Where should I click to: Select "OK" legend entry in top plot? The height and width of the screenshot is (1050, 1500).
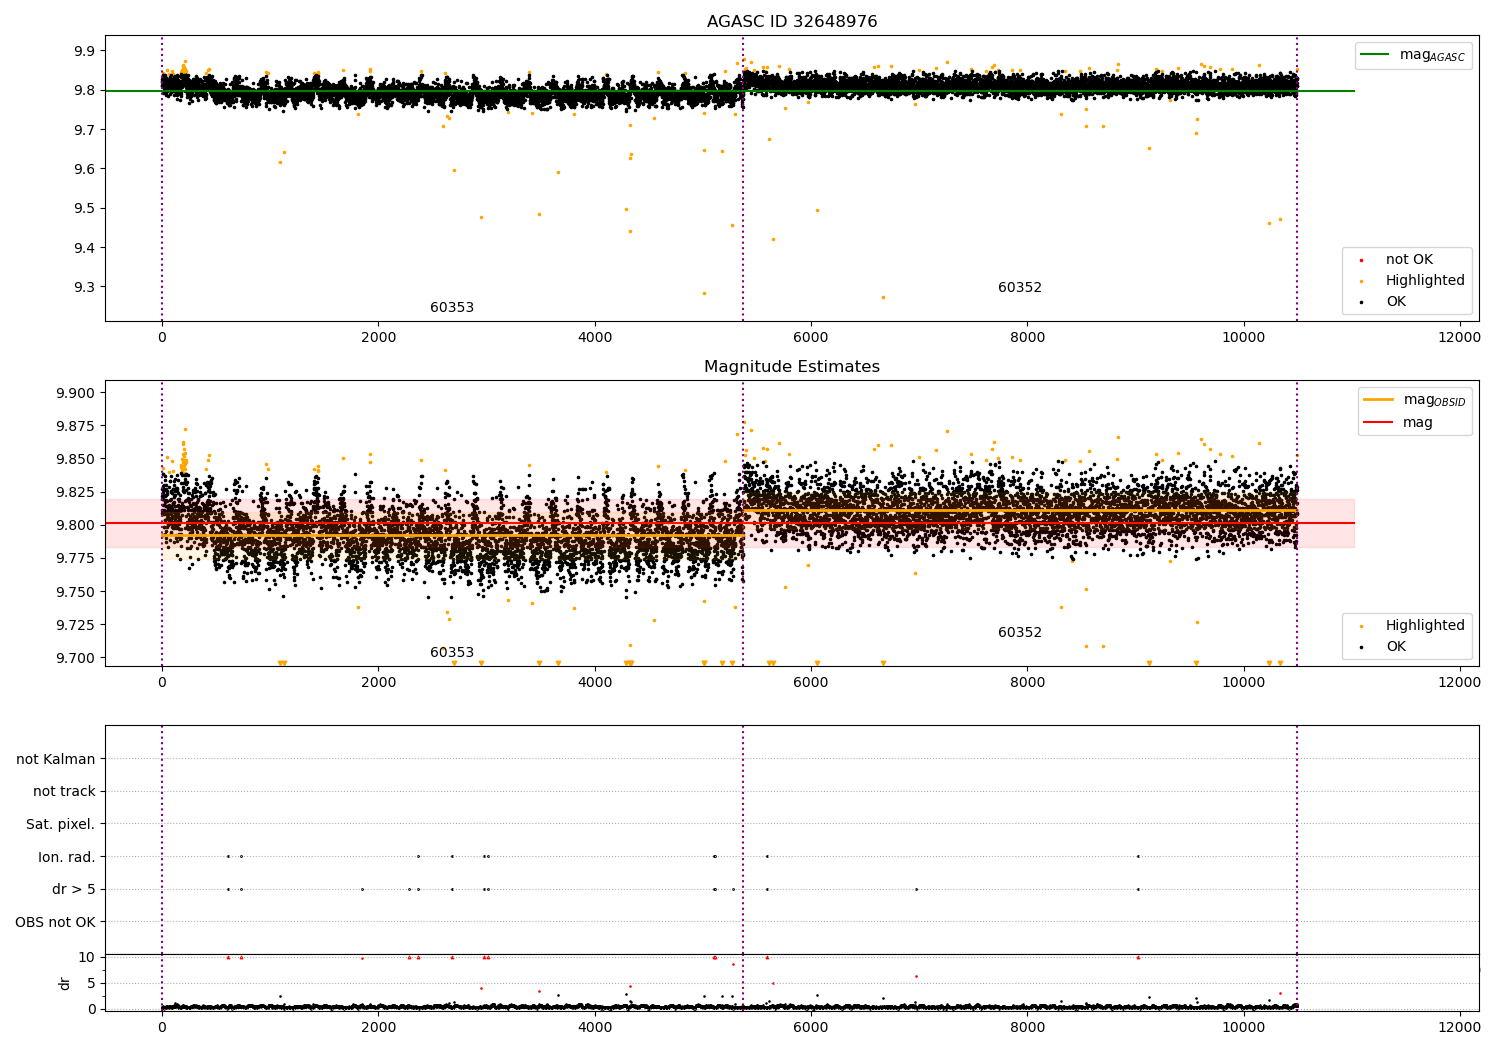click(1396, 302)
